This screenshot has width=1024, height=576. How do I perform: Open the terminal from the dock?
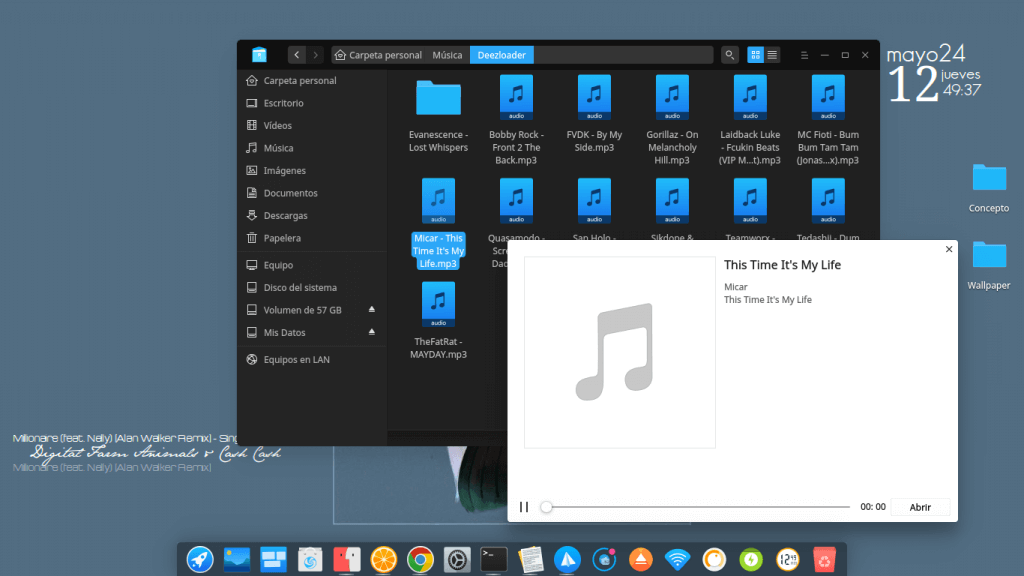point(493,559)
